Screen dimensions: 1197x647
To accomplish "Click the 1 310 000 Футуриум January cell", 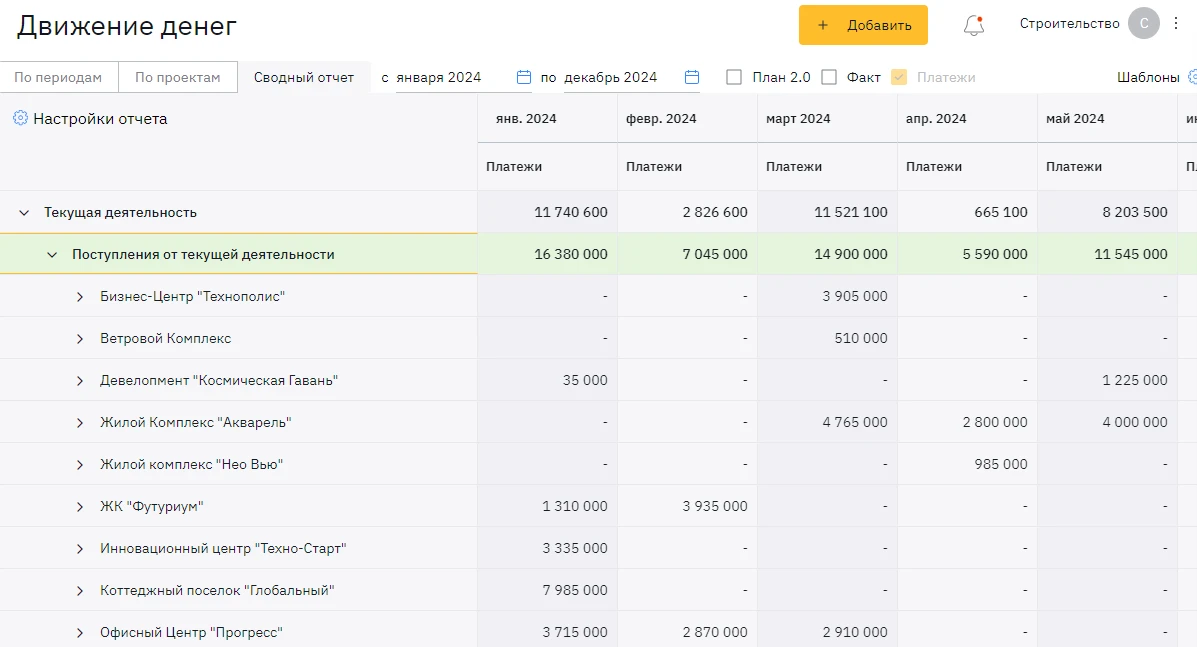I will 547,506.
